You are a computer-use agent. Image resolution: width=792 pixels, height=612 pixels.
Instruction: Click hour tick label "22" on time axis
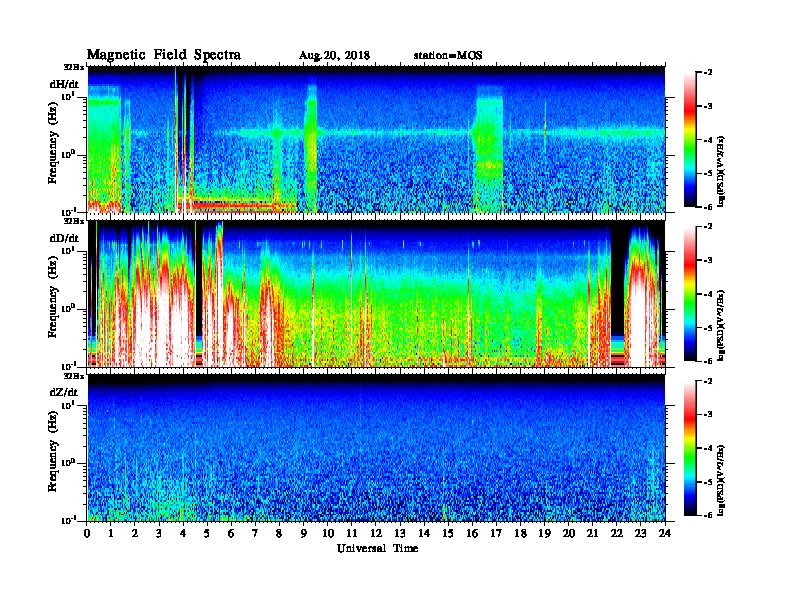click(617, 534)
